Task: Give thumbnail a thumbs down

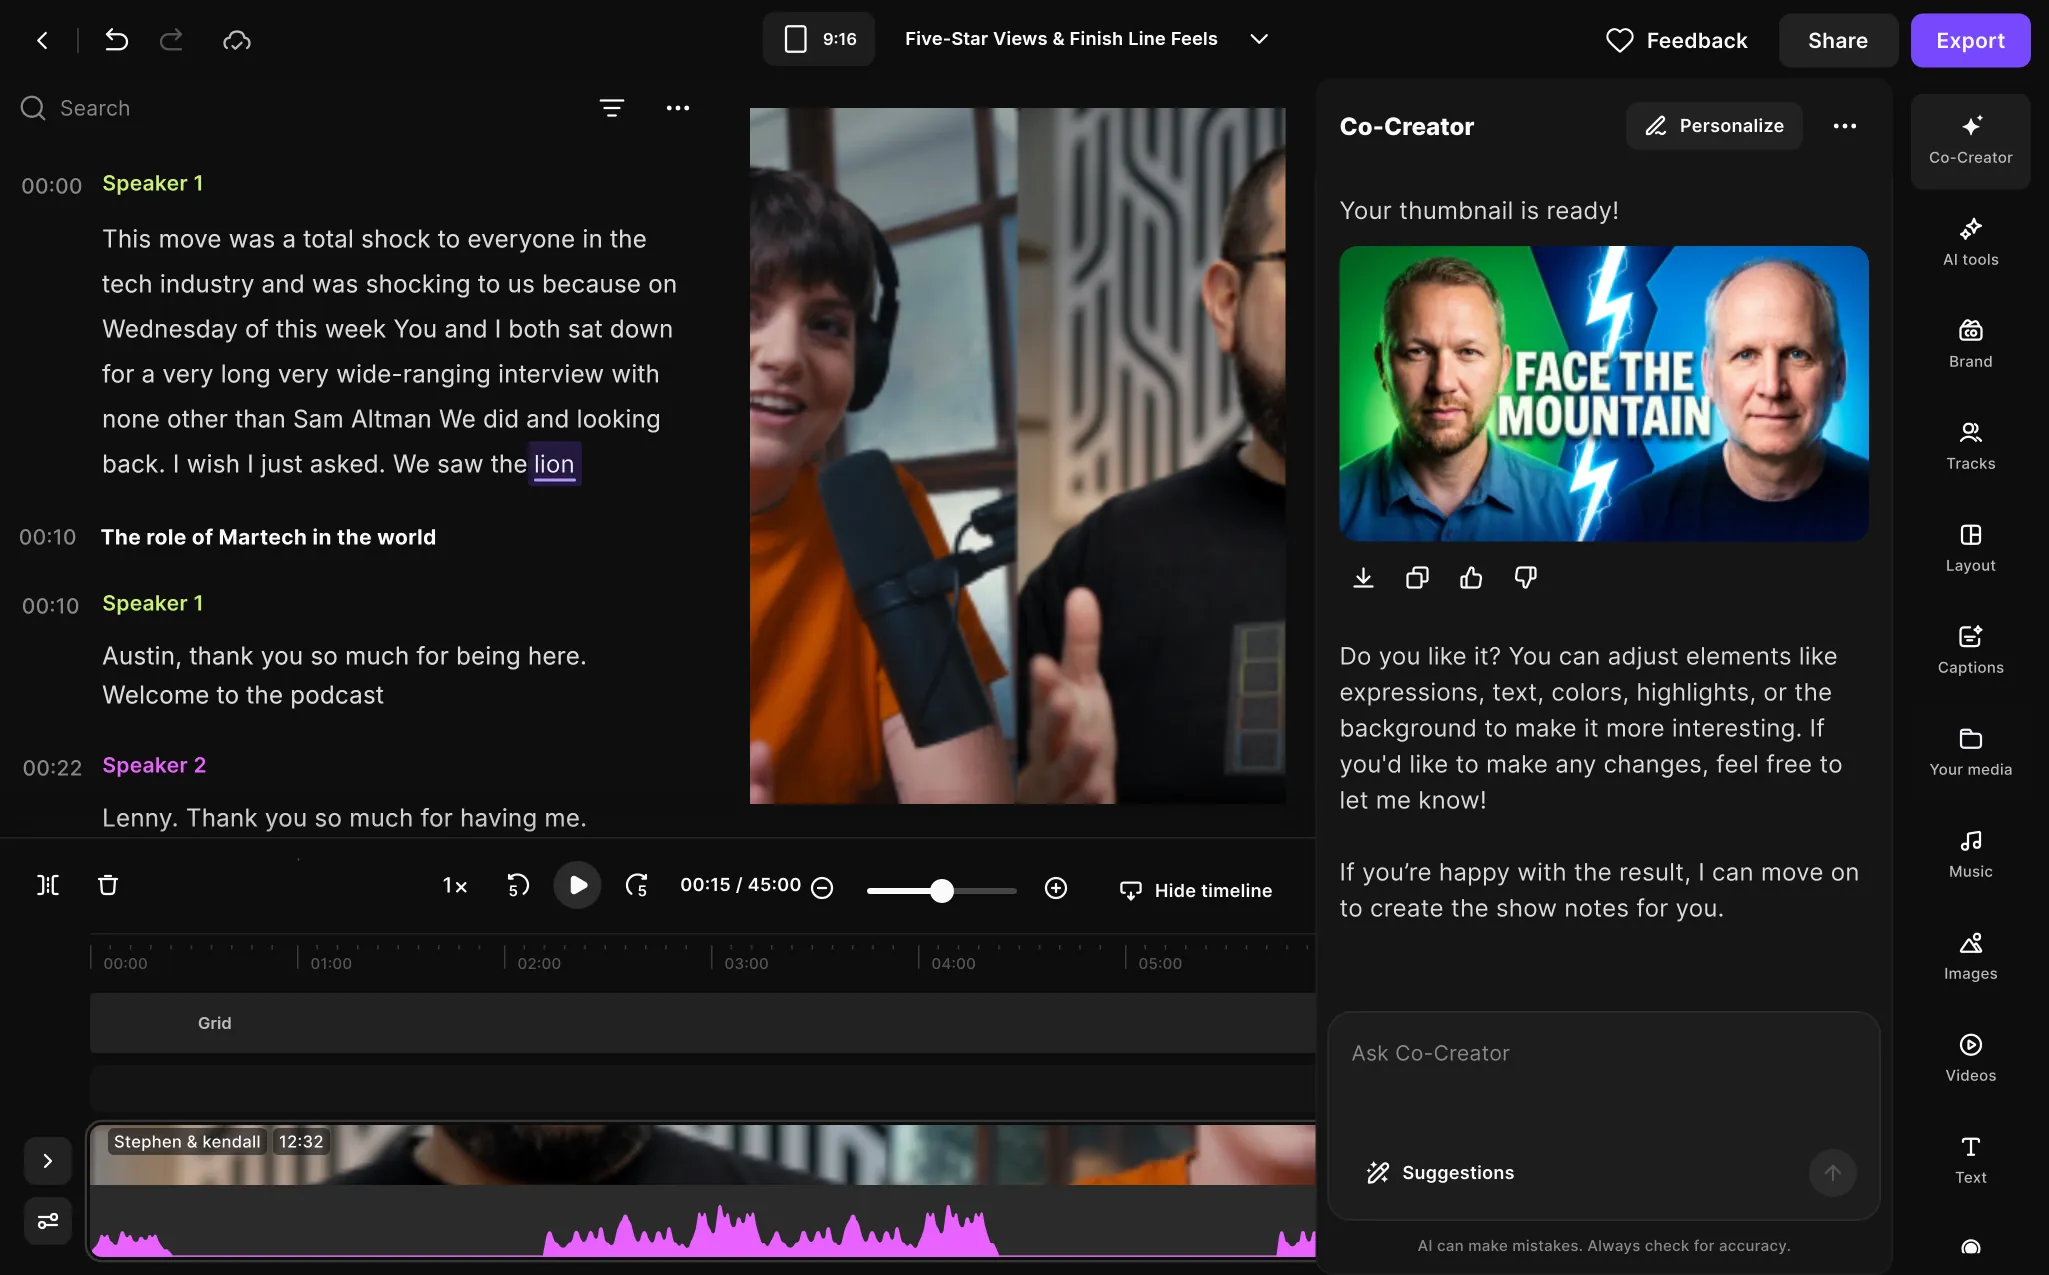Action: (1525, 577)
